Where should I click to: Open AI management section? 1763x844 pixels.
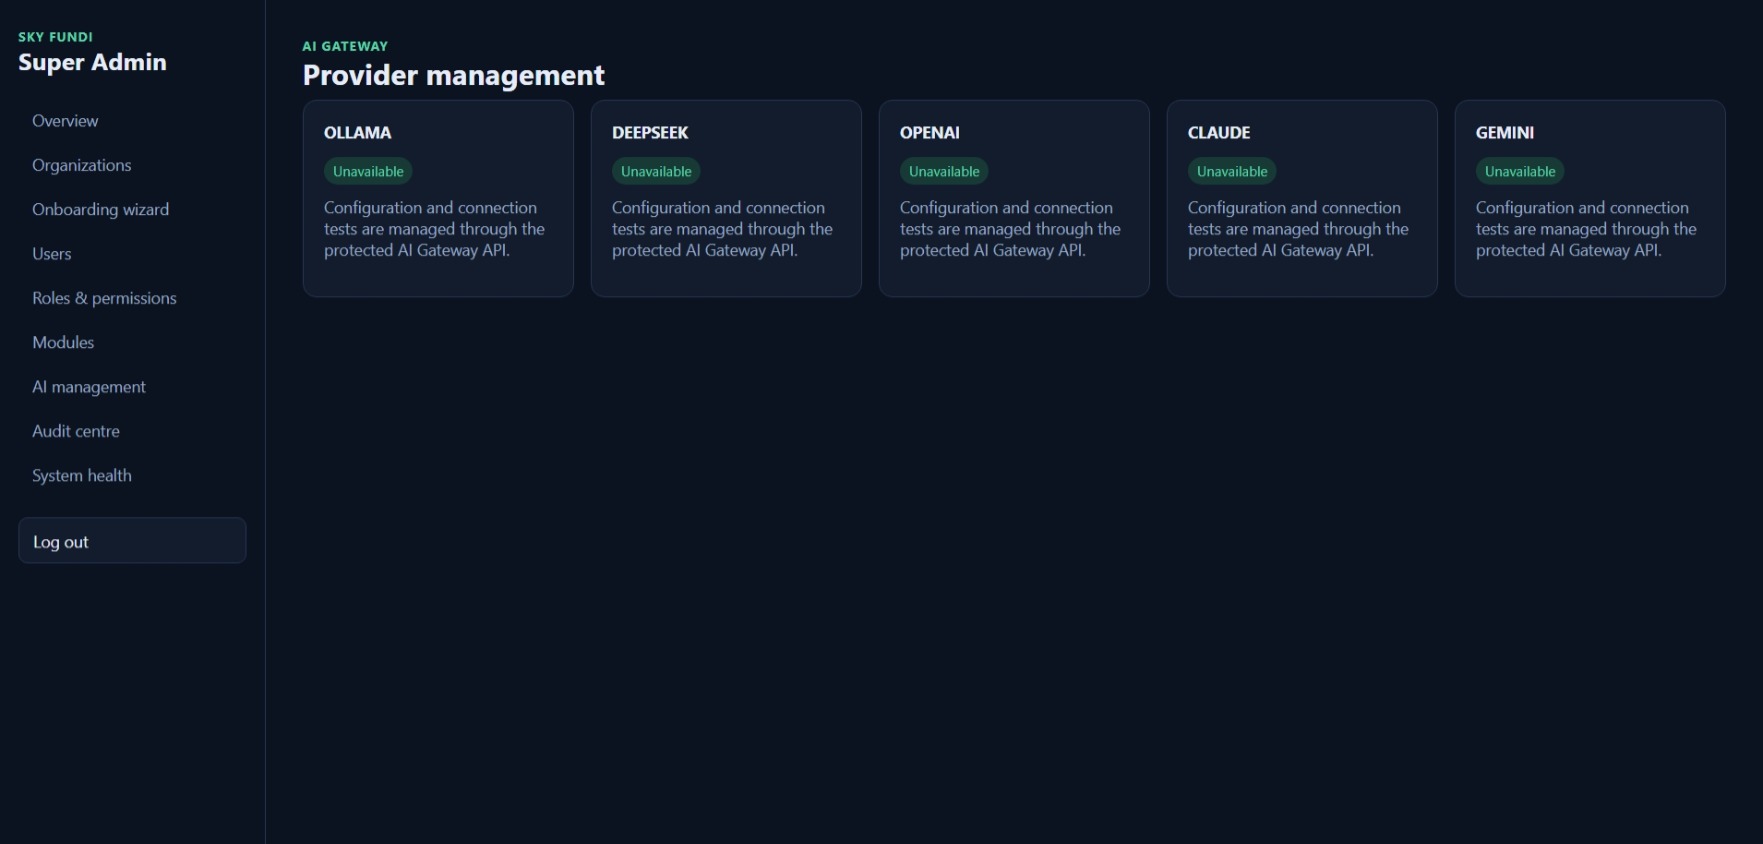pyautogui.click(x=89, y=387)
